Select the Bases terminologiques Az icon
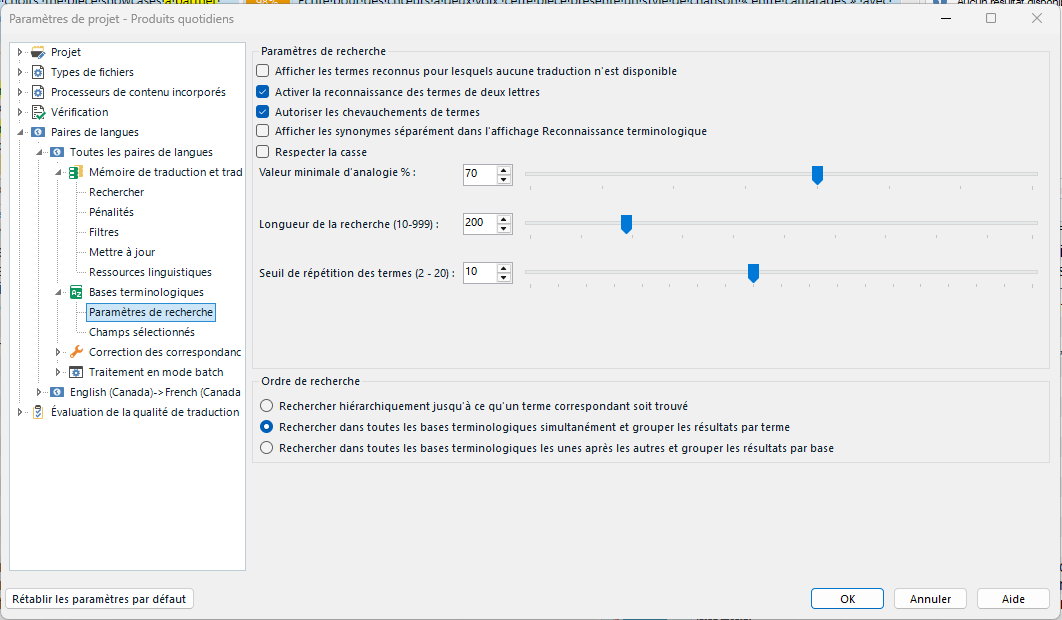The image size is (1062, 620). coord(74,292)
